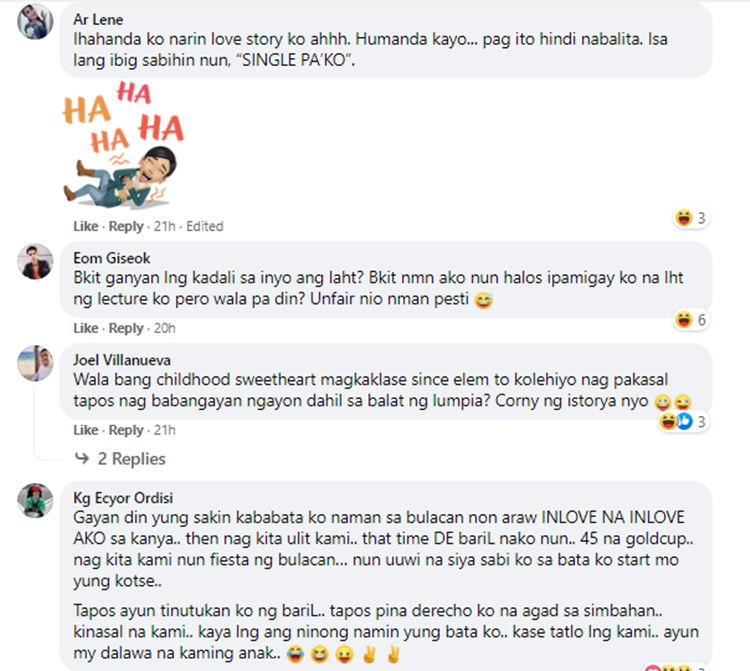Open Eom Giseok's profile avatar
The image size is (750, 671).
(x=35, y=261)
